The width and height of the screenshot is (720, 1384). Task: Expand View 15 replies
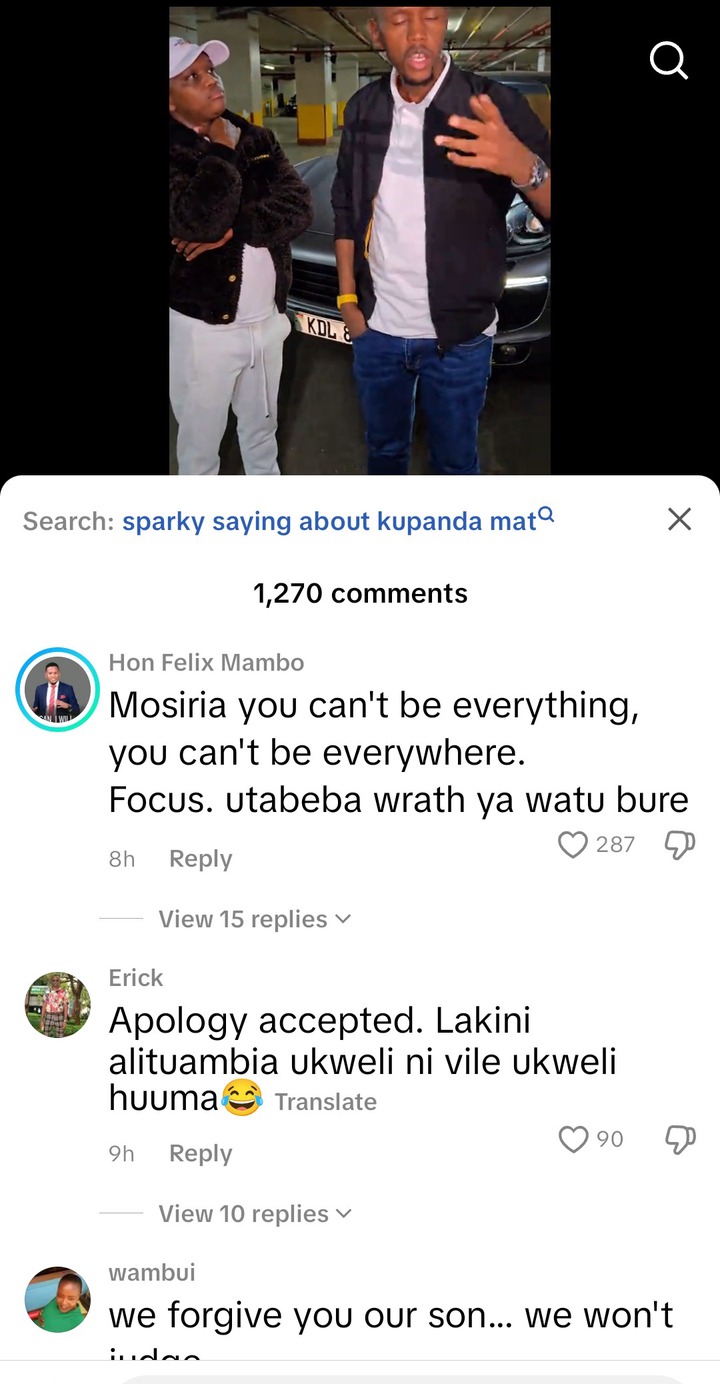click(254, 919)
